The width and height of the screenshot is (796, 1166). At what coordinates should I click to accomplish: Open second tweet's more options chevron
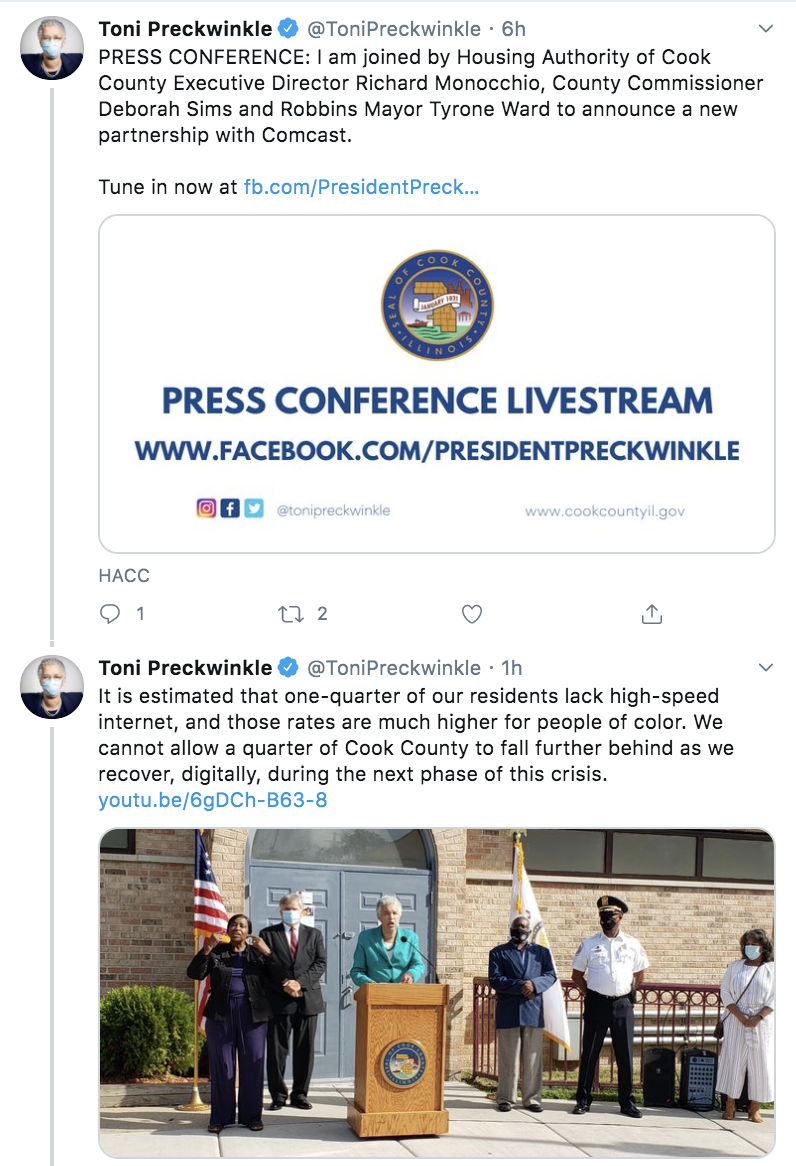[766, 667]
